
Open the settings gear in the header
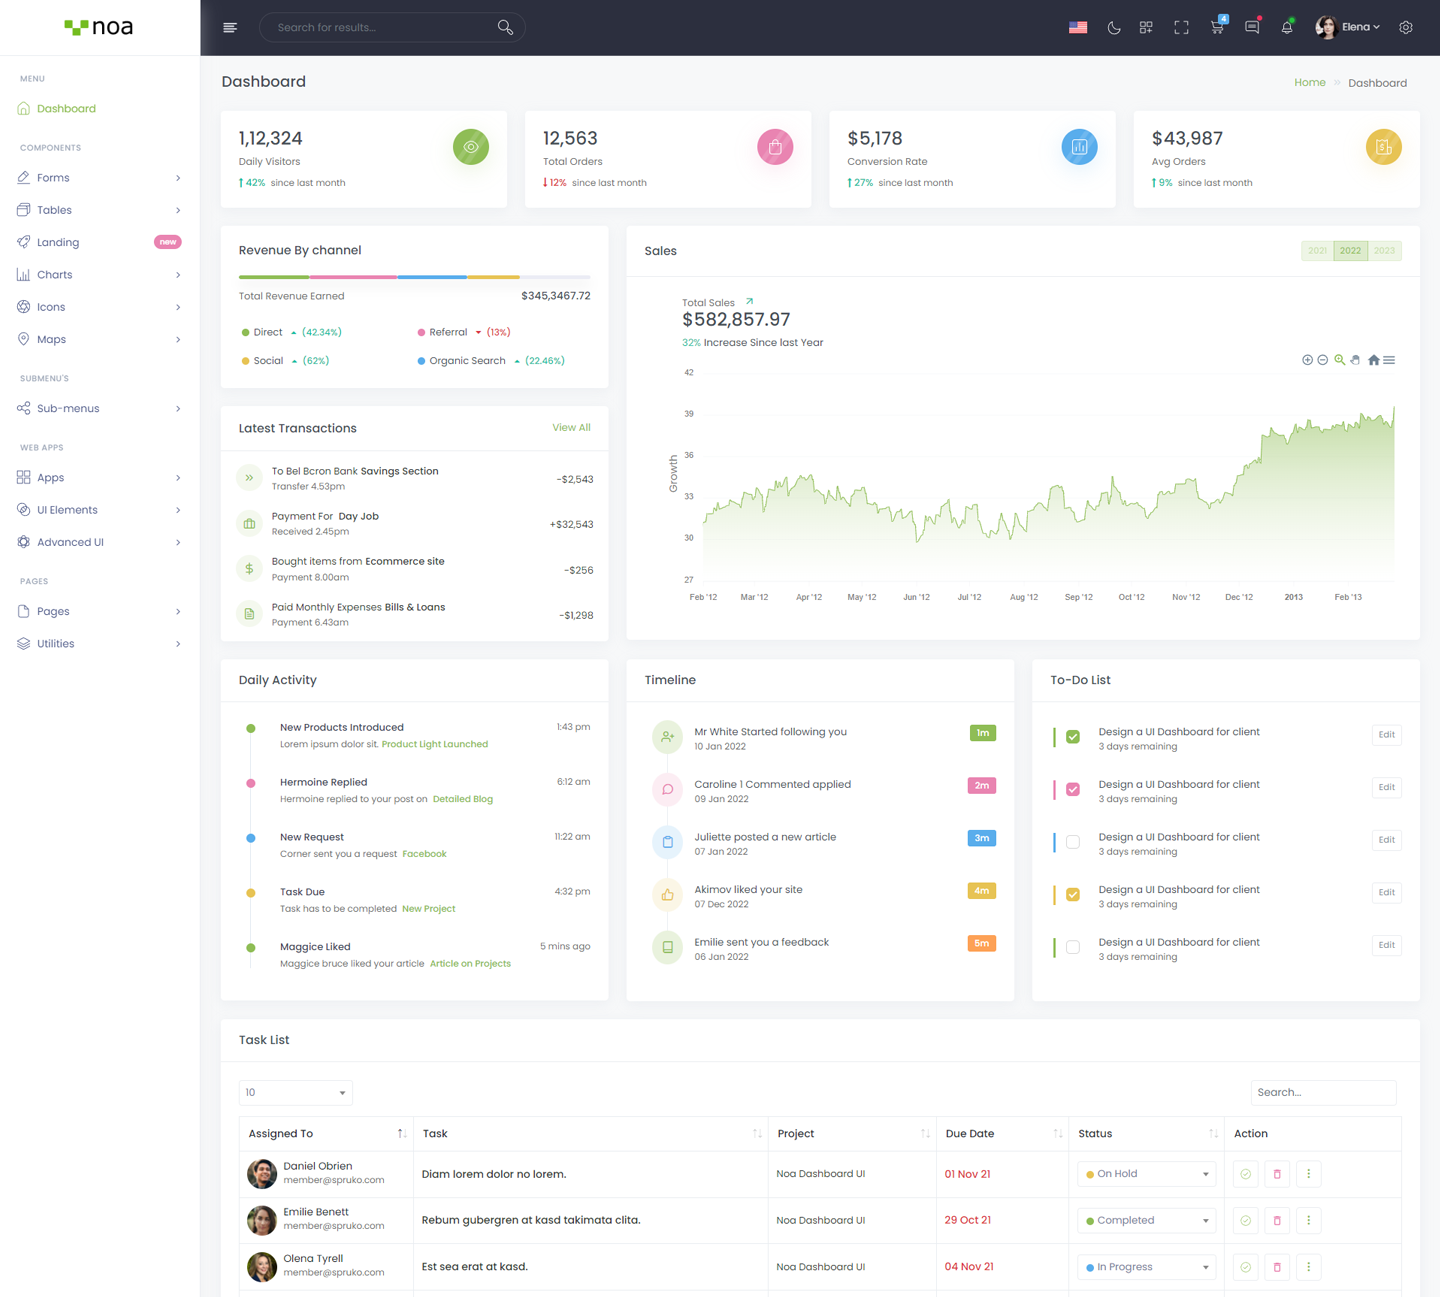[x=1405, y=28]
